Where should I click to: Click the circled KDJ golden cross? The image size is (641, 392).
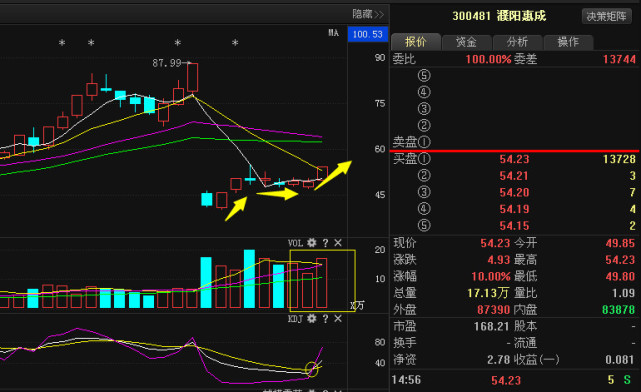(312, 369)
